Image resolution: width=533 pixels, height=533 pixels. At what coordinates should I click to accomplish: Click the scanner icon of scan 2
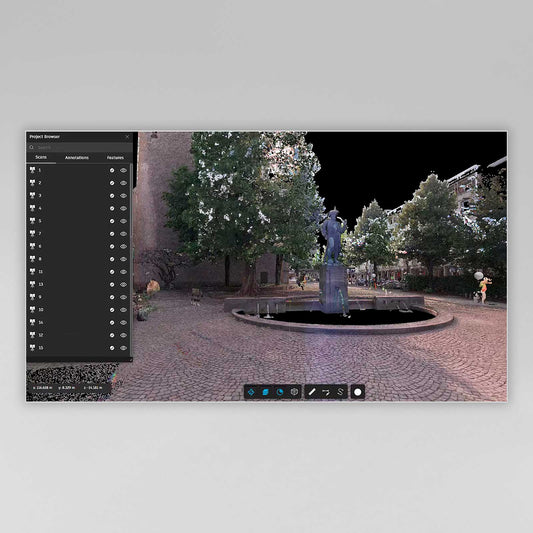(x=33, y=183)
